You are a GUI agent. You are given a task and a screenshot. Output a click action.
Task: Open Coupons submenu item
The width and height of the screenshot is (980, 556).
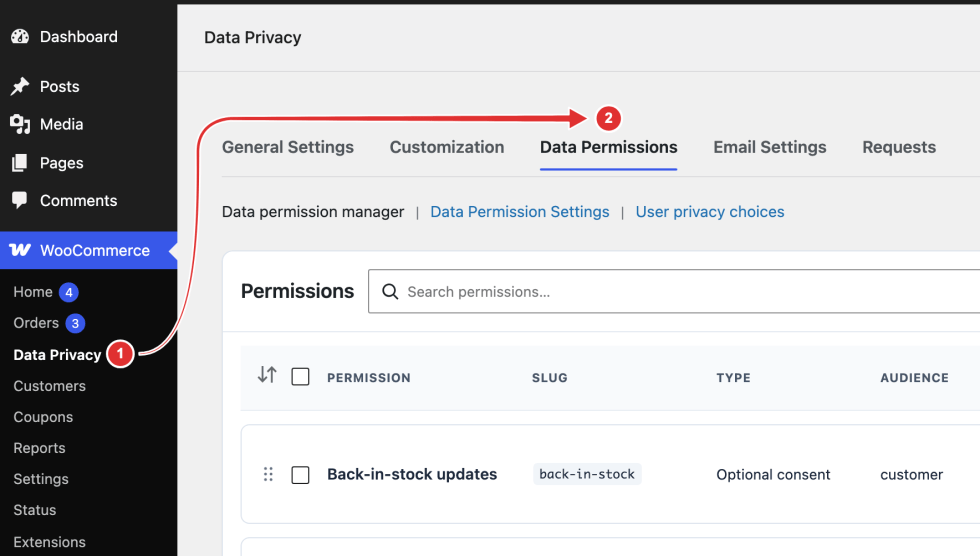point(43,417)
